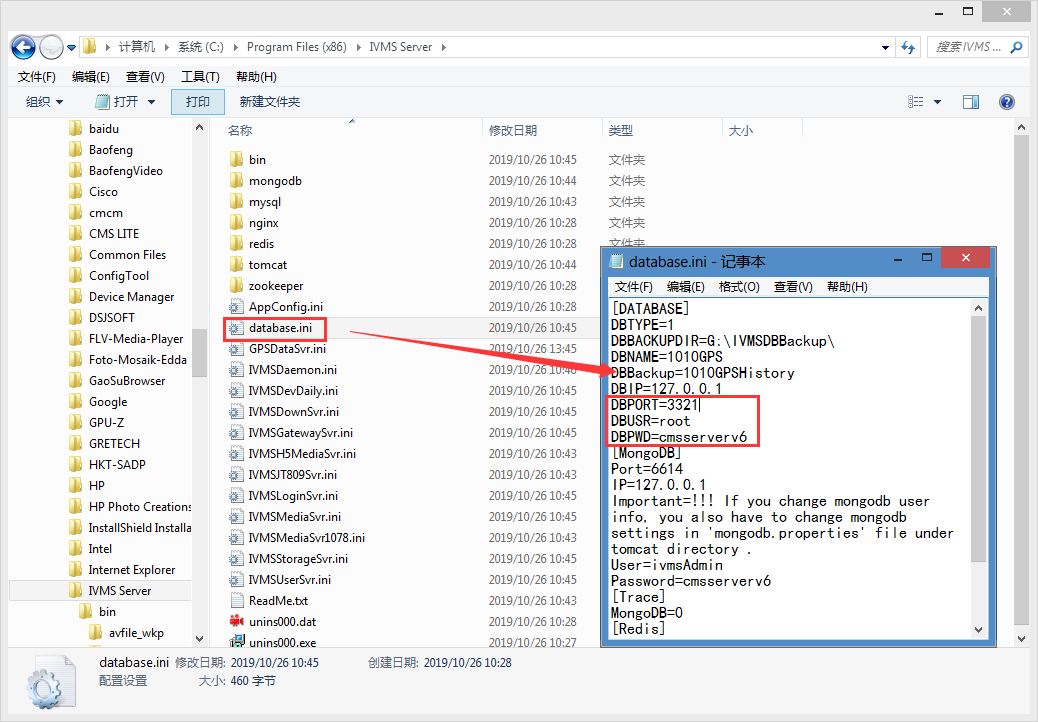
Task: Click the avfile_wkp folder in tree
Action: pos(136,633)
